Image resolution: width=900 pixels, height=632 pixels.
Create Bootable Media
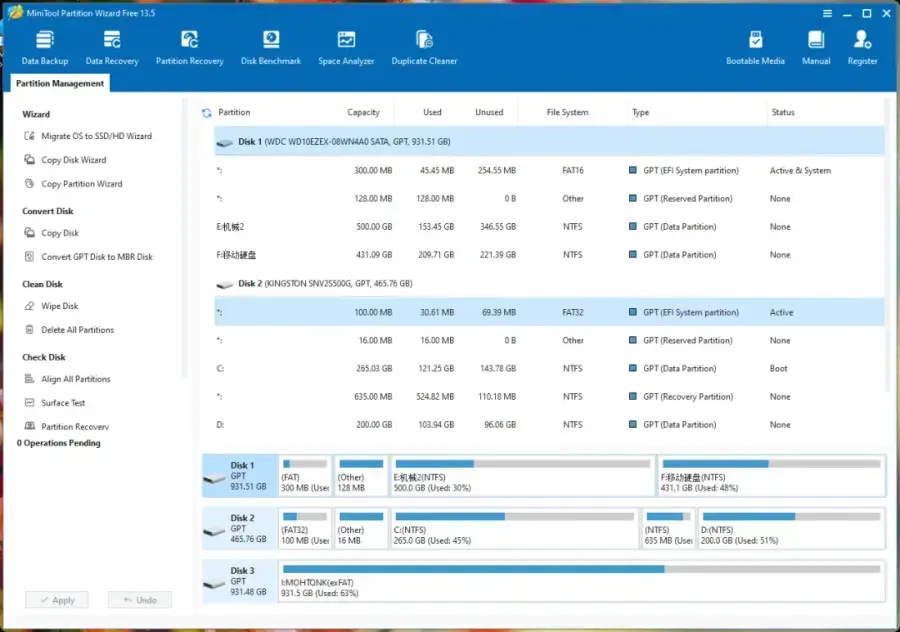click(x=755, y=48)
